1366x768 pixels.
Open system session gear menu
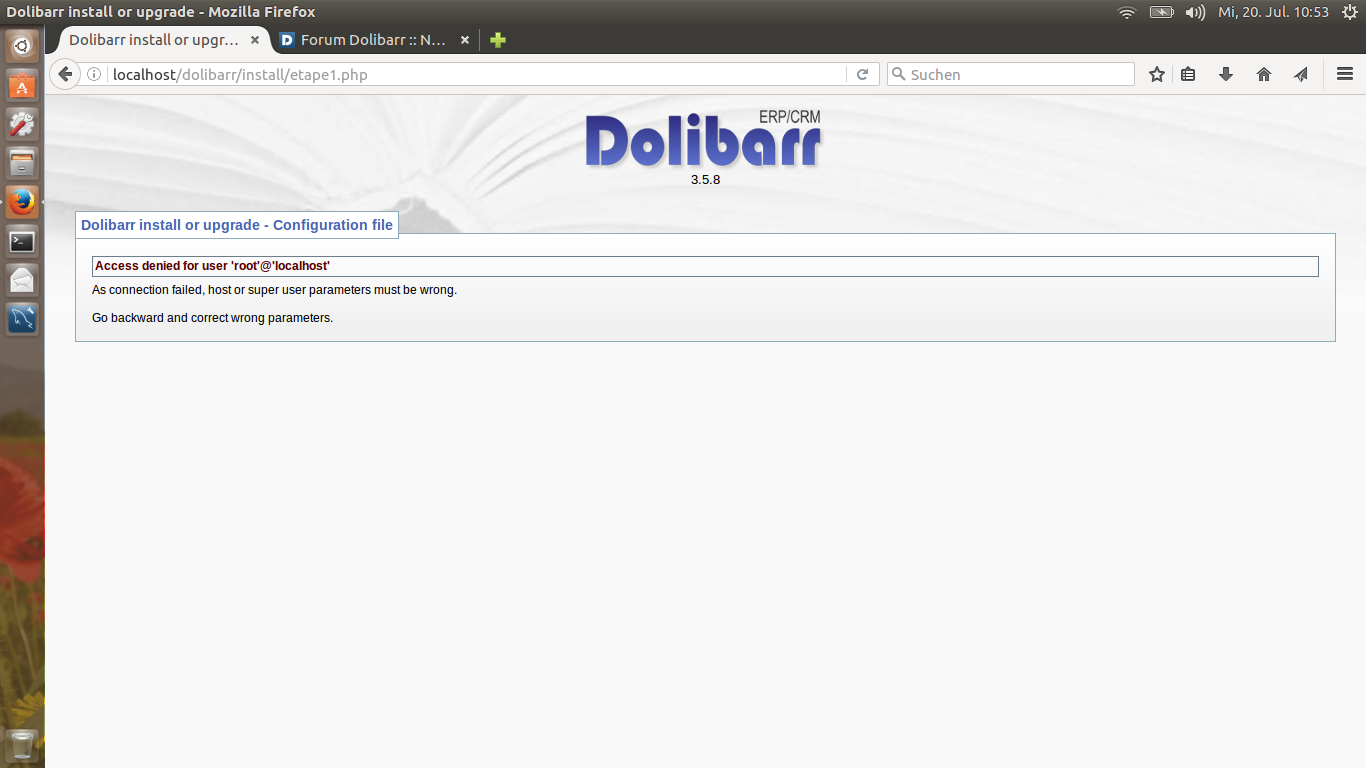pyautogui.click(x=1349, y=12)
